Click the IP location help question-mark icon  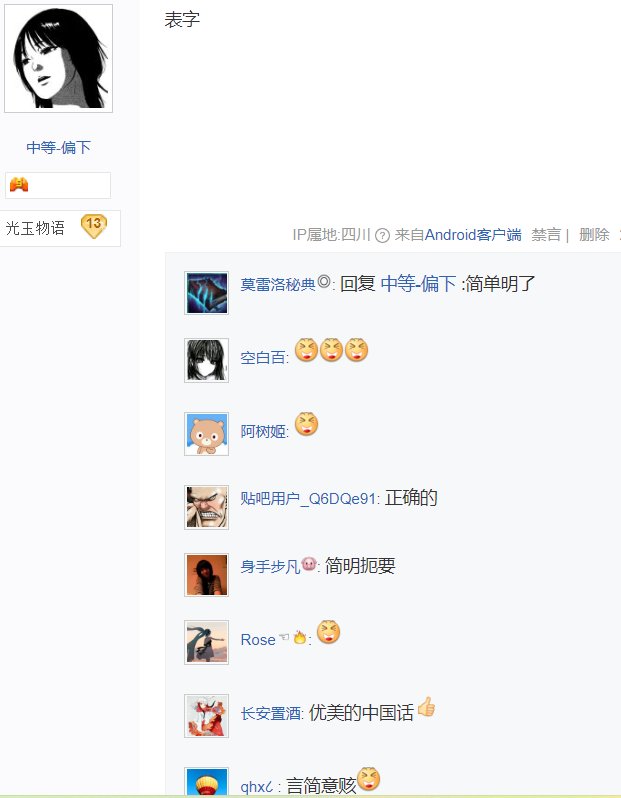(x=382, y=236)
